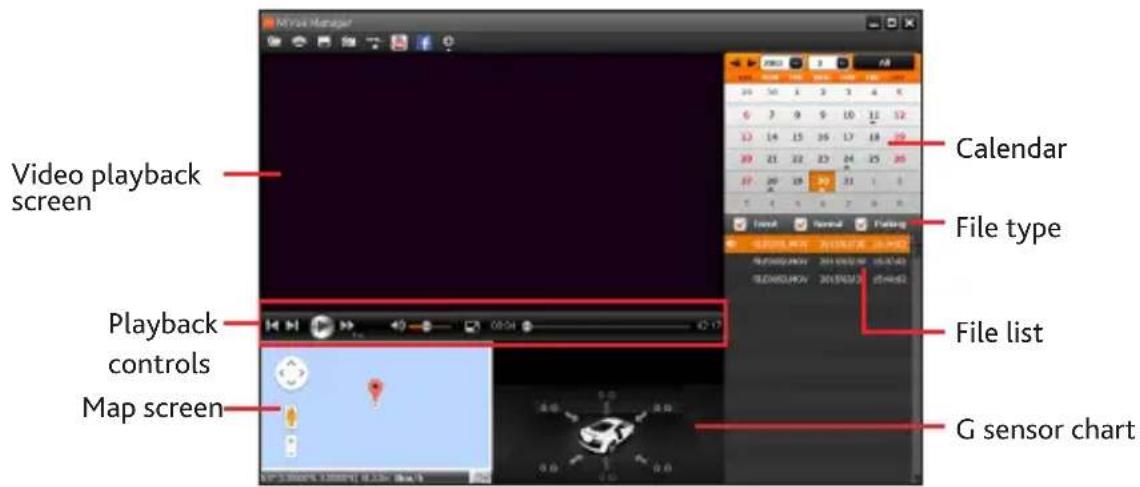
Task: Go to the next month in calendar
Action: 751,63
